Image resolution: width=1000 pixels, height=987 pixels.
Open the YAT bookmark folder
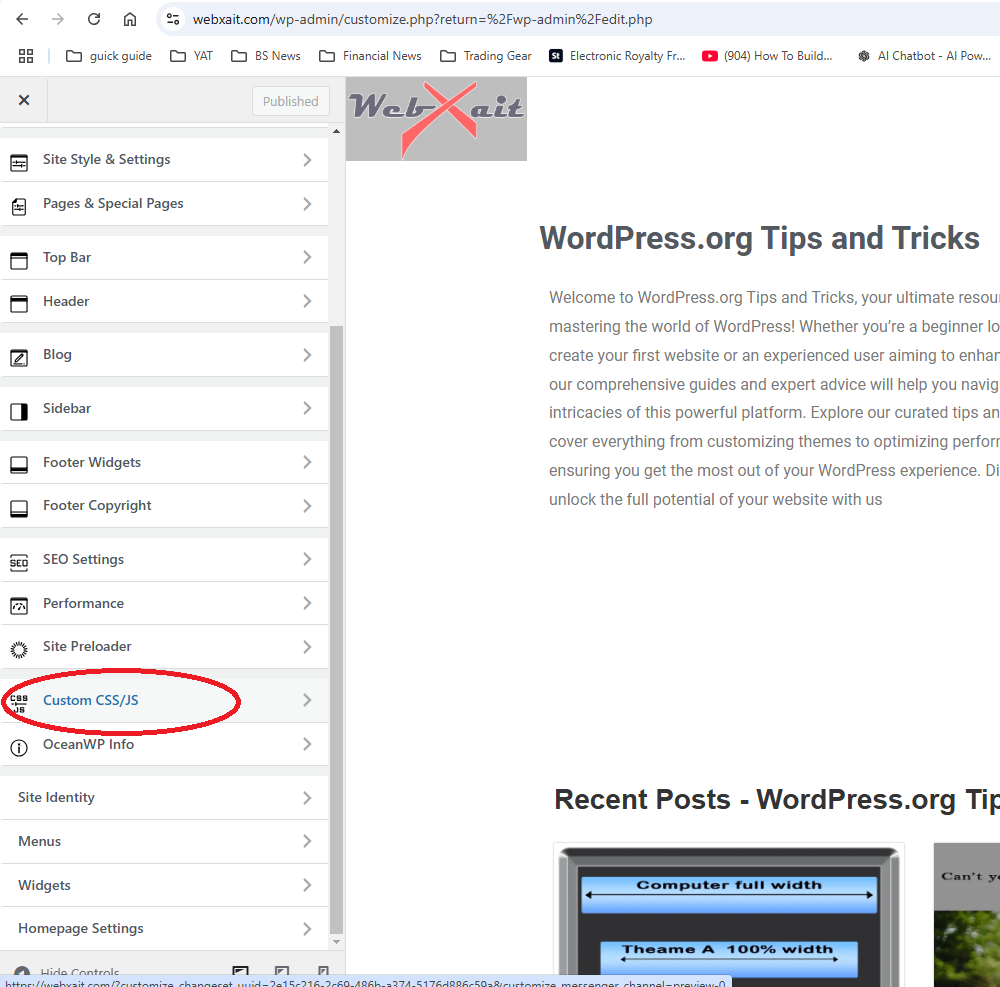pos(191,56)
